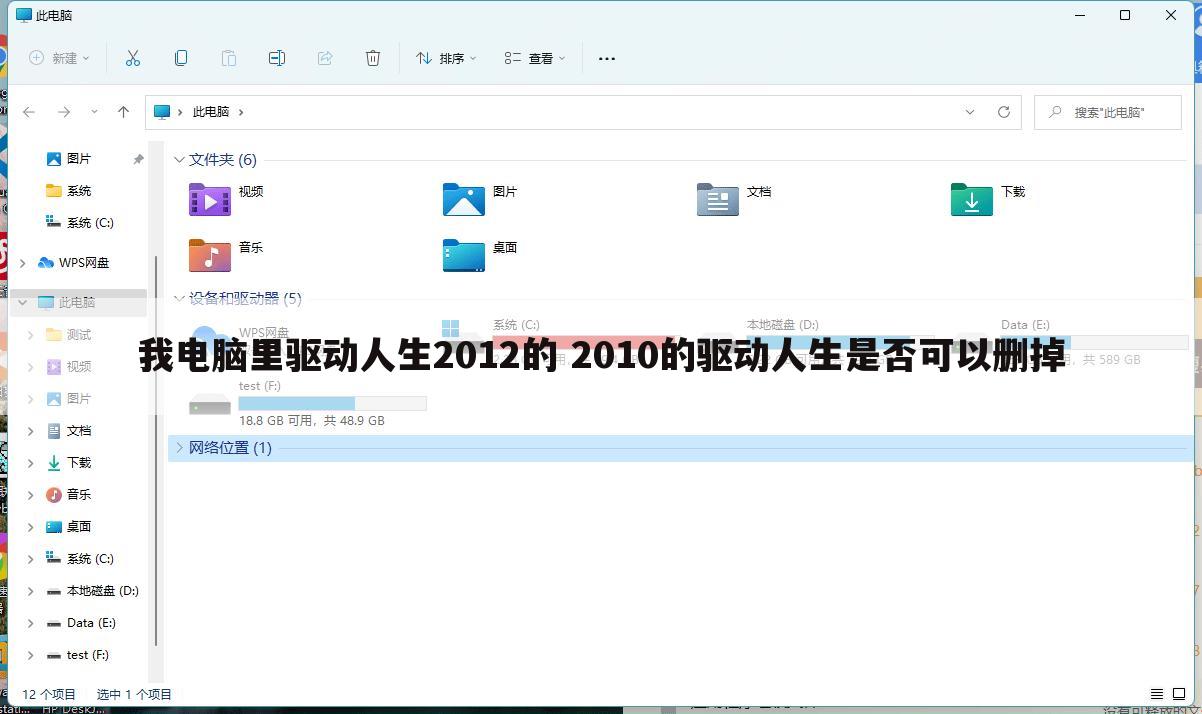1202x714 pixels.
Task: Click the Share icon in toolbar
Action: 325,58
